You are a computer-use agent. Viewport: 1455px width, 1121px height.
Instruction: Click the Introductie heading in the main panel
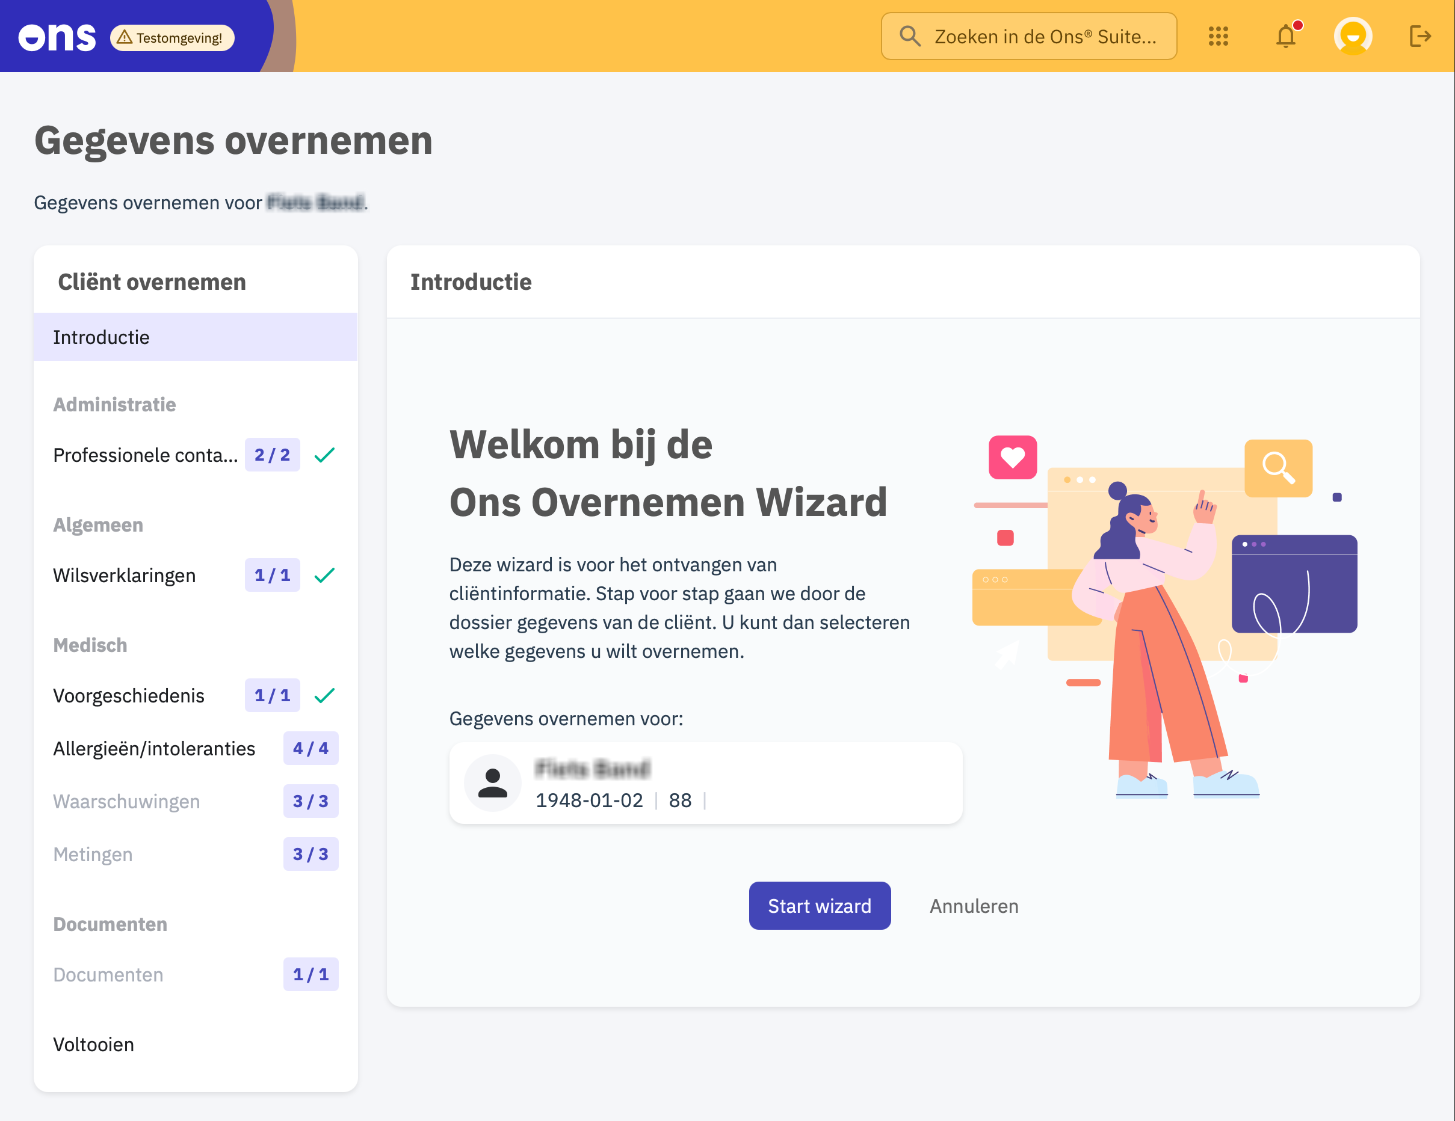coord(471,282)
